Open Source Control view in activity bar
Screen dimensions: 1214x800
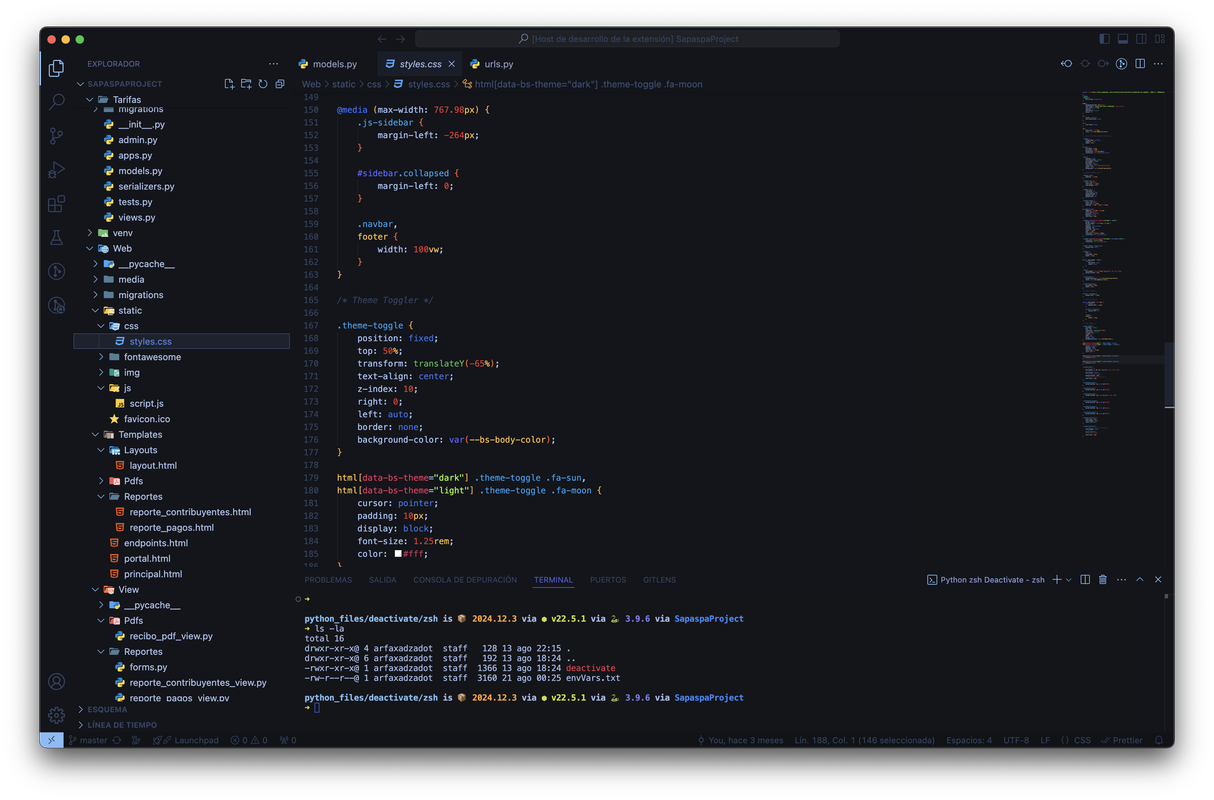coord(56,136)
